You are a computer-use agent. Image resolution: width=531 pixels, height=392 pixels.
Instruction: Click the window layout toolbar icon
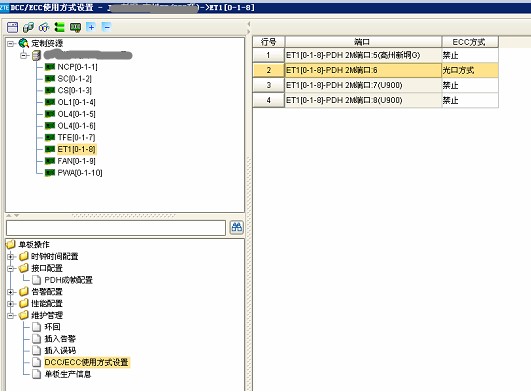click(x=13, y=27)
